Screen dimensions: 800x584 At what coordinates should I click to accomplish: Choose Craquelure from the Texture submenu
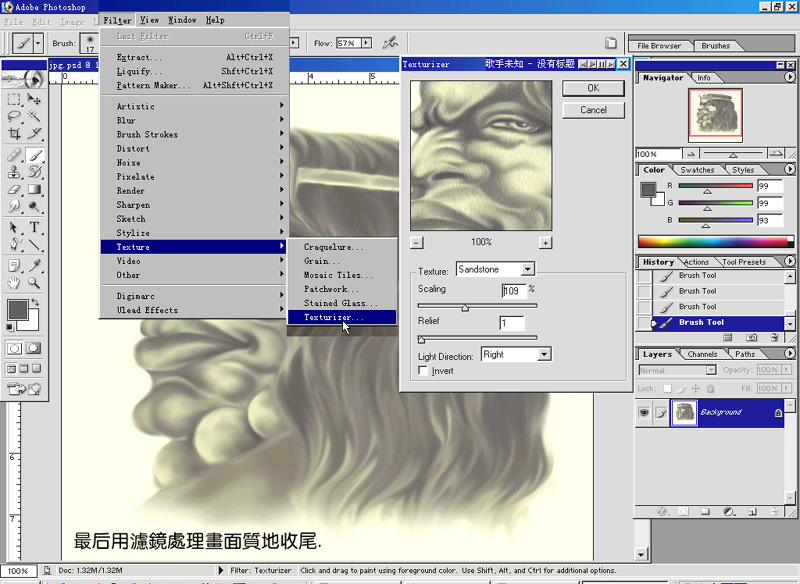point(342,247)
